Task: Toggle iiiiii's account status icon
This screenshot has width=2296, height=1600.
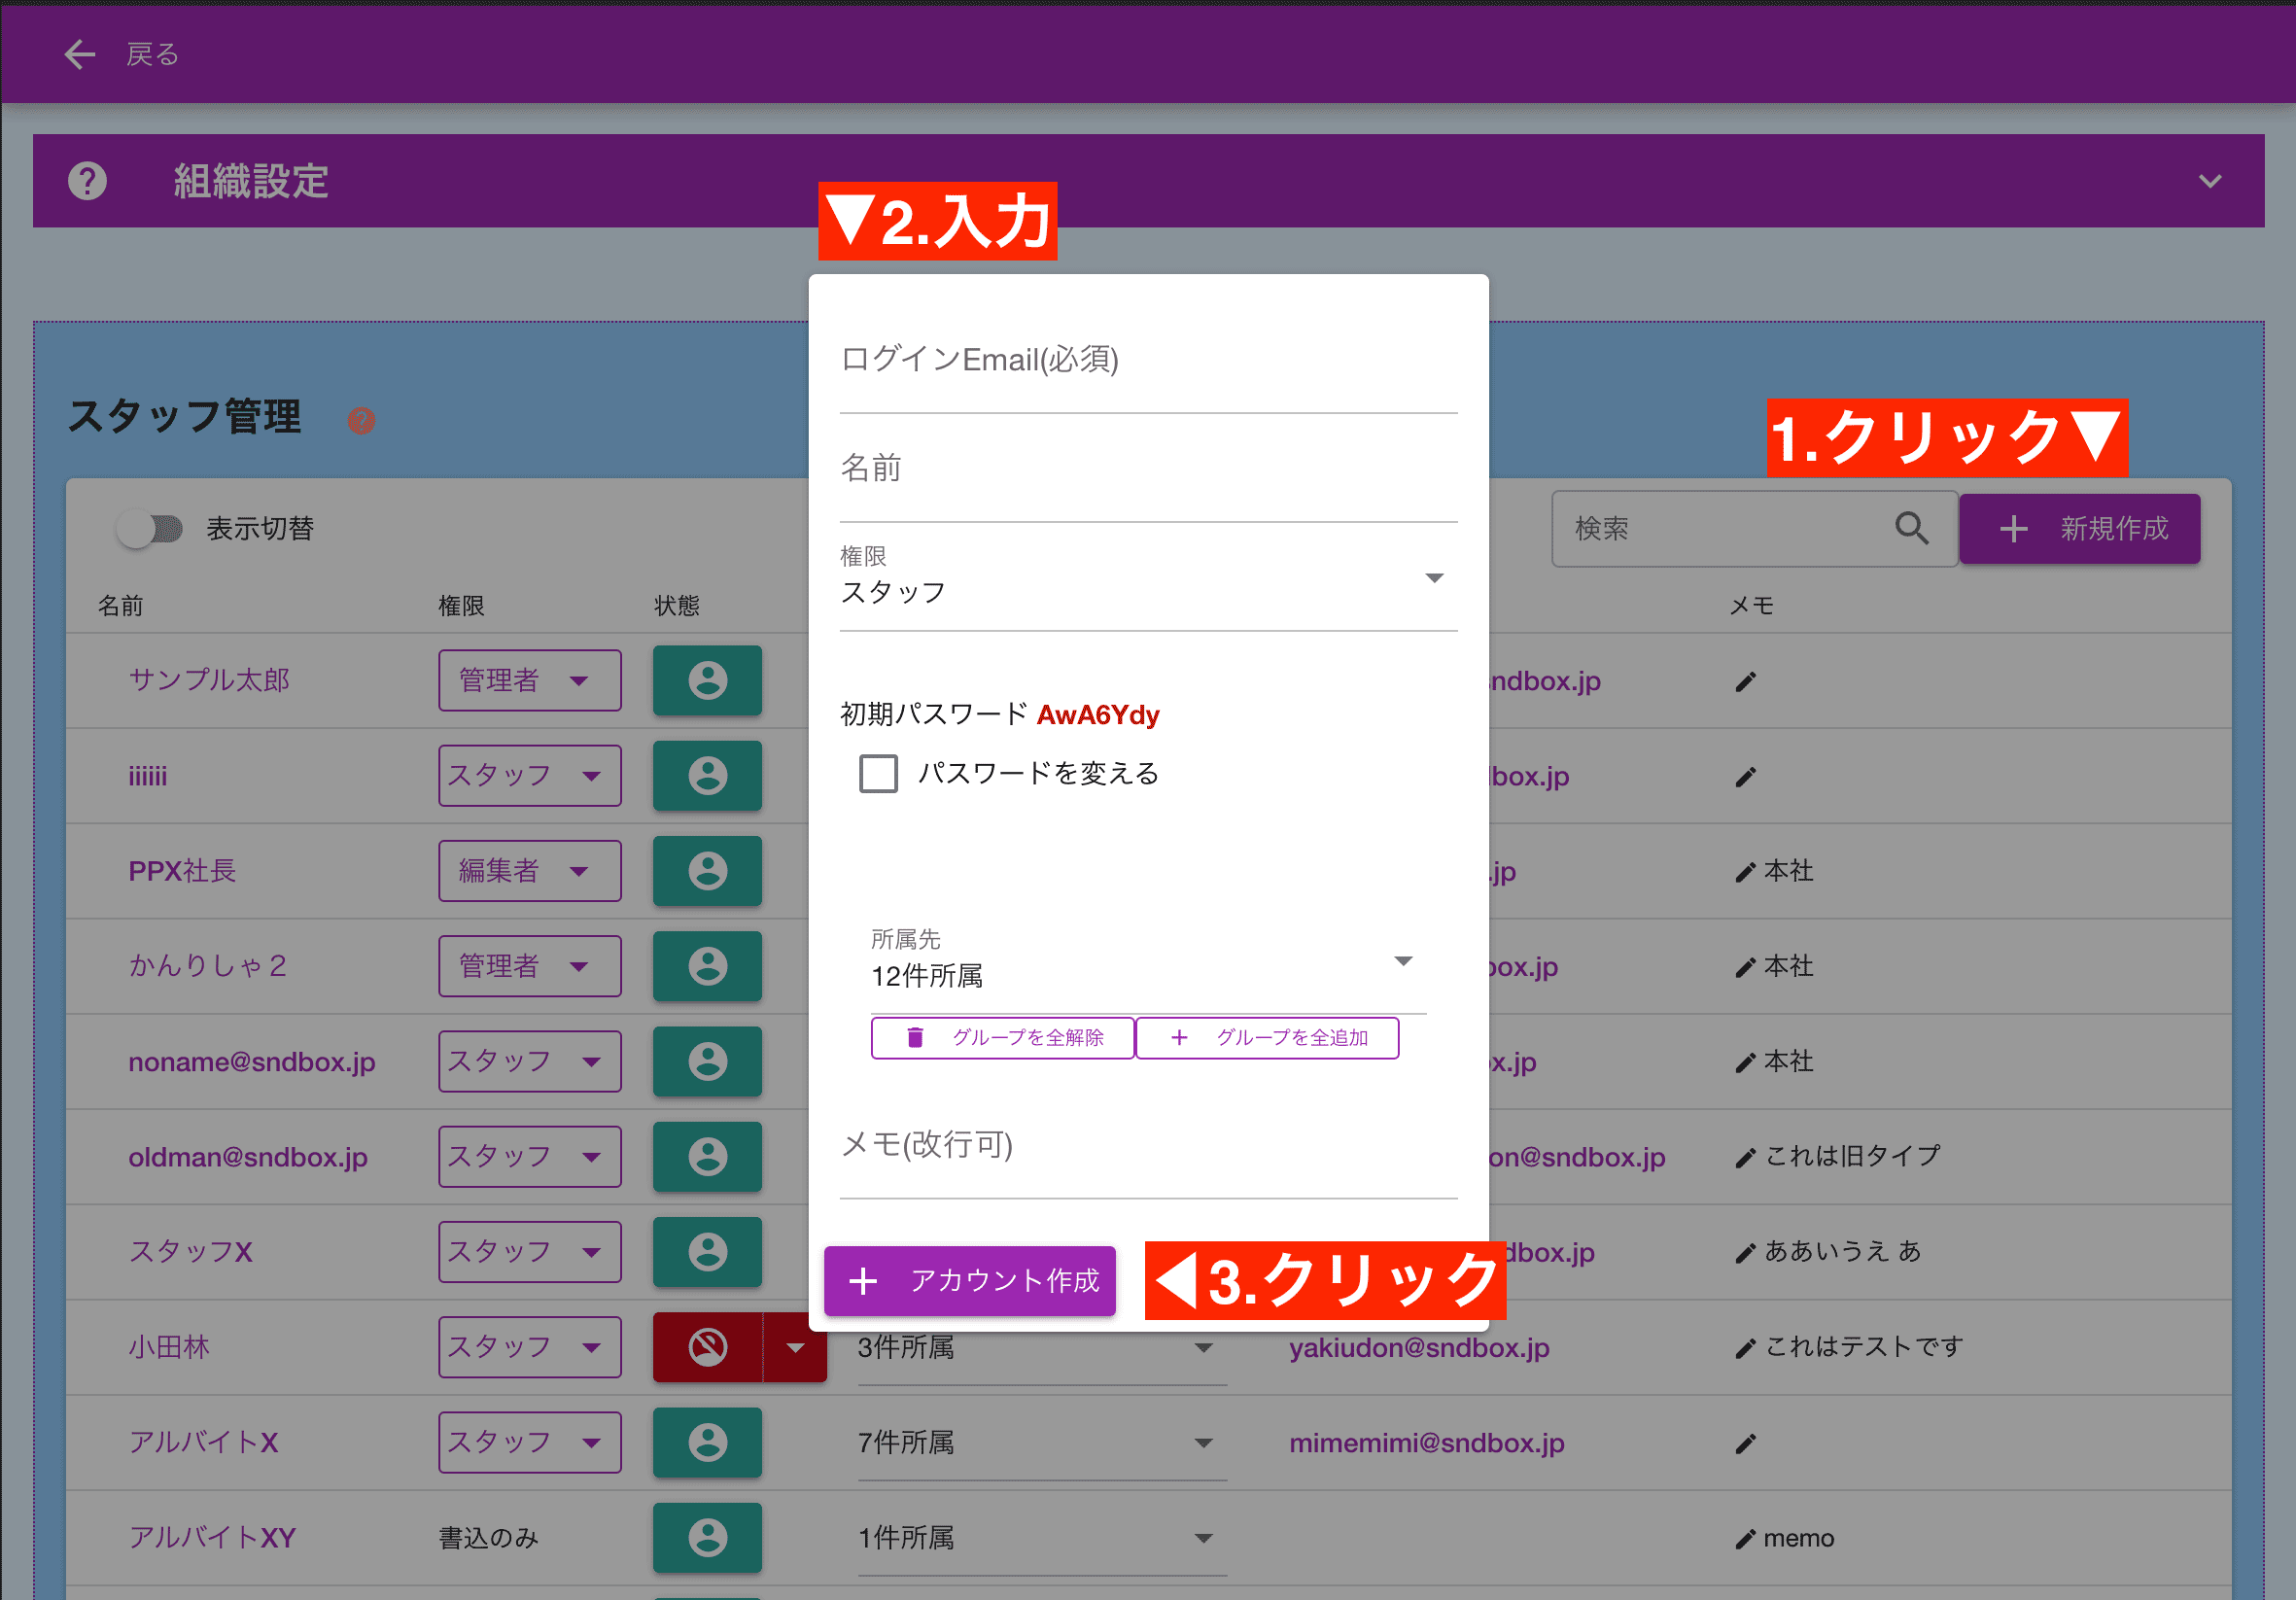Action: (x=707, y=776)
